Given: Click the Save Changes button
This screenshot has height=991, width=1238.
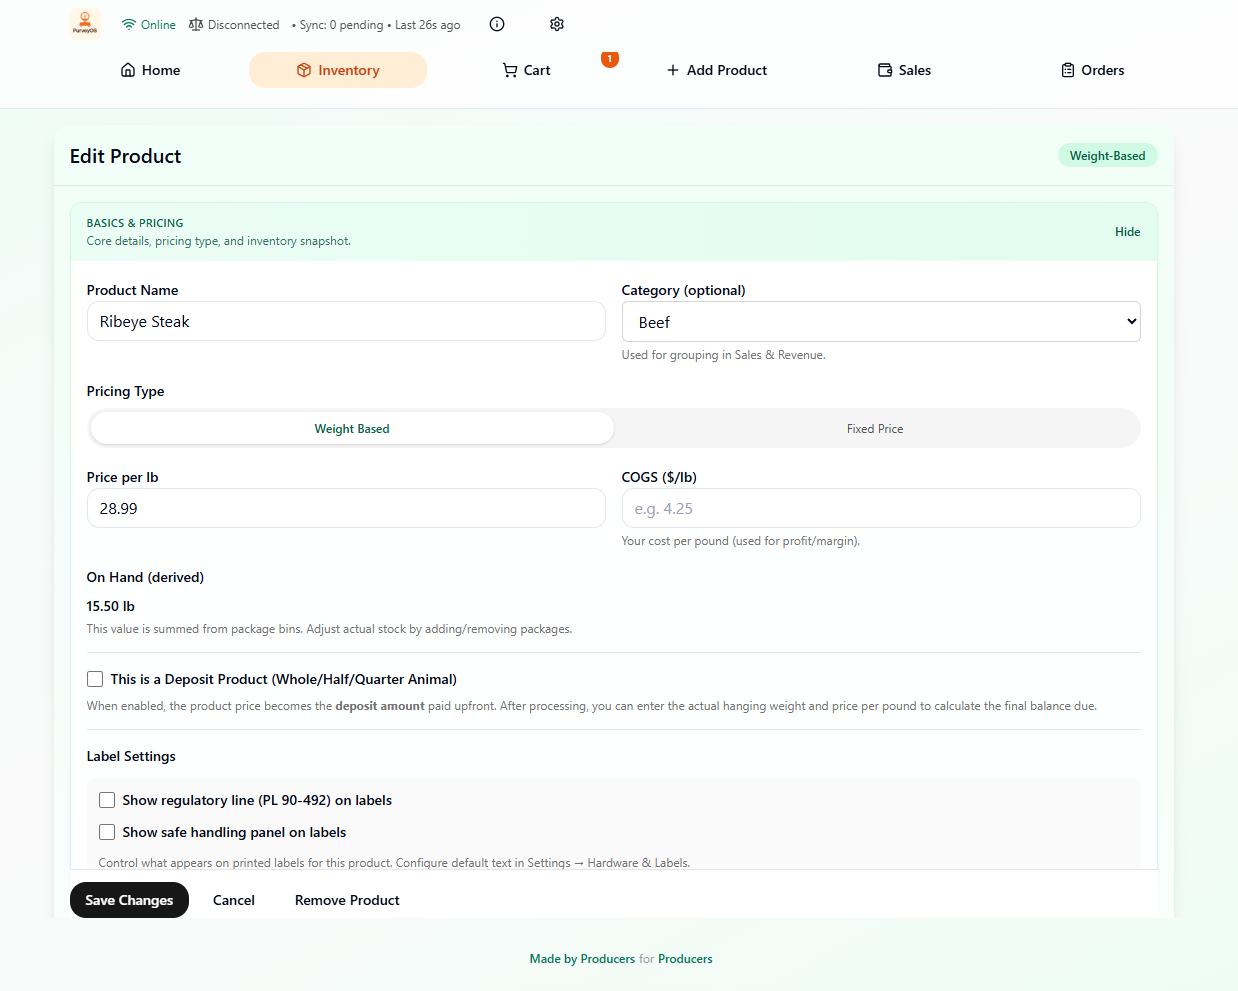Looking at the screenshot, I should (x=129, y=900).
